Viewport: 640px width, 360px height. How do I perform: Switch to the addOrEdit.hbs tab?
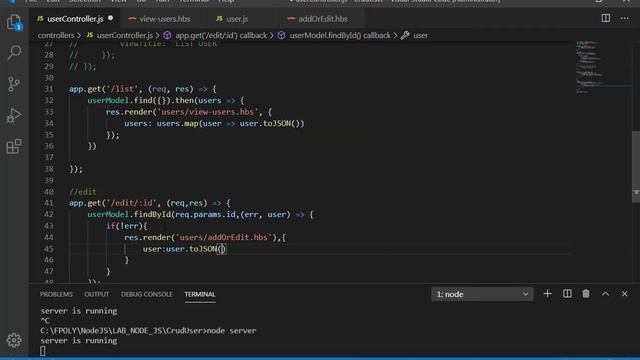click(x=322, y=19)
